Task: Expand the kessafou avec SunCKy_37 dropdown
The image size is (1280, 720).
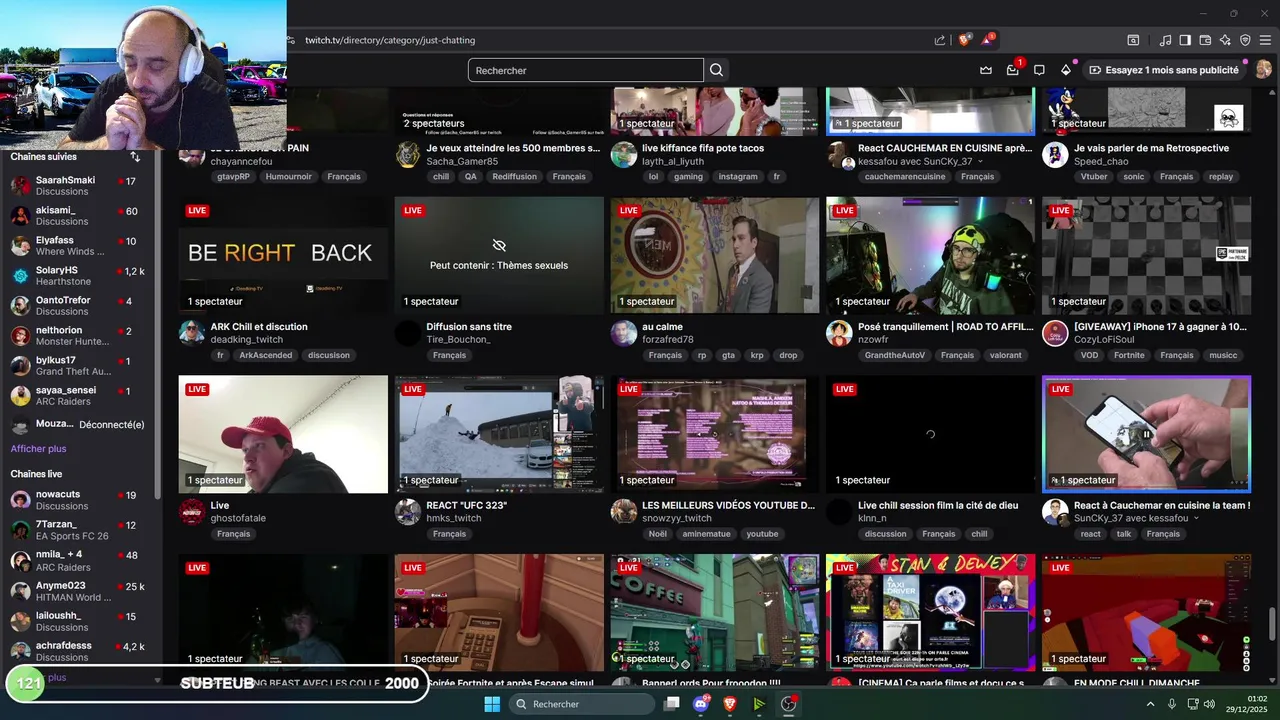Action: tap(980, 162)
